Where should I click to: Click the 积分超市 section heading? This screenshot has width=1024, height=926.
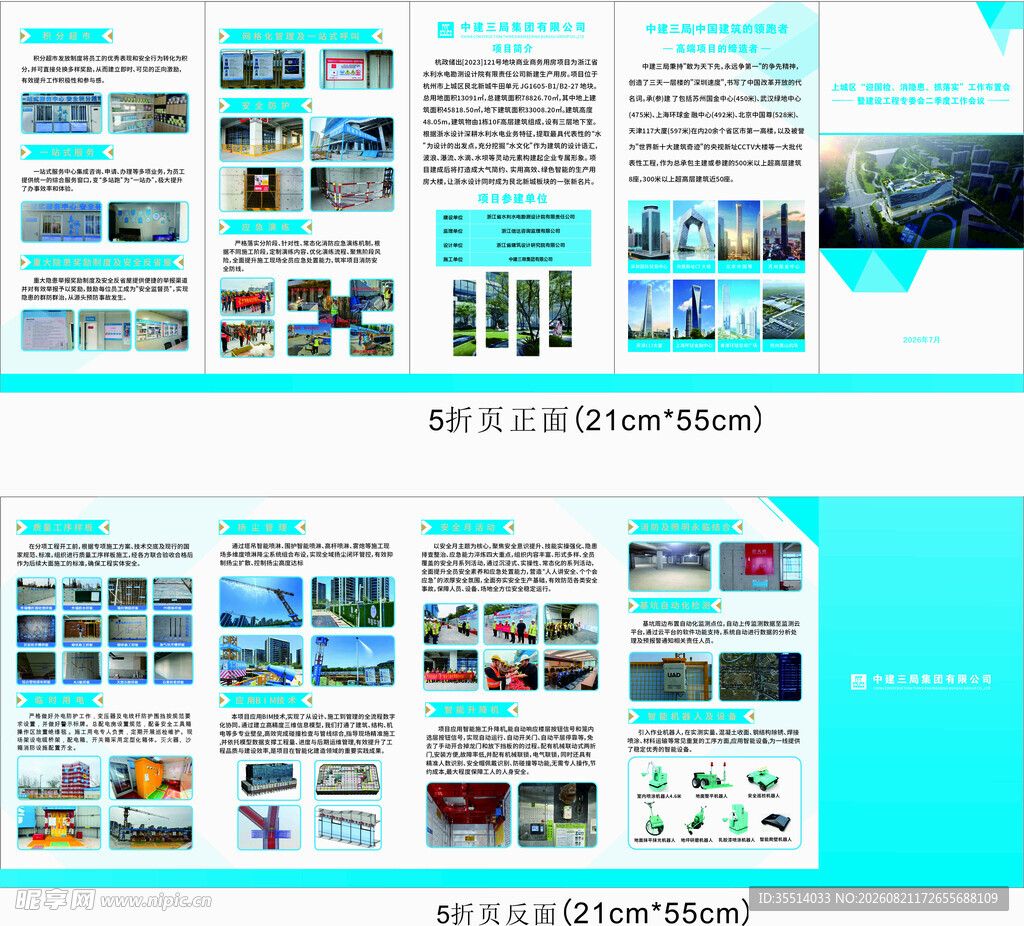pos(67,36)
